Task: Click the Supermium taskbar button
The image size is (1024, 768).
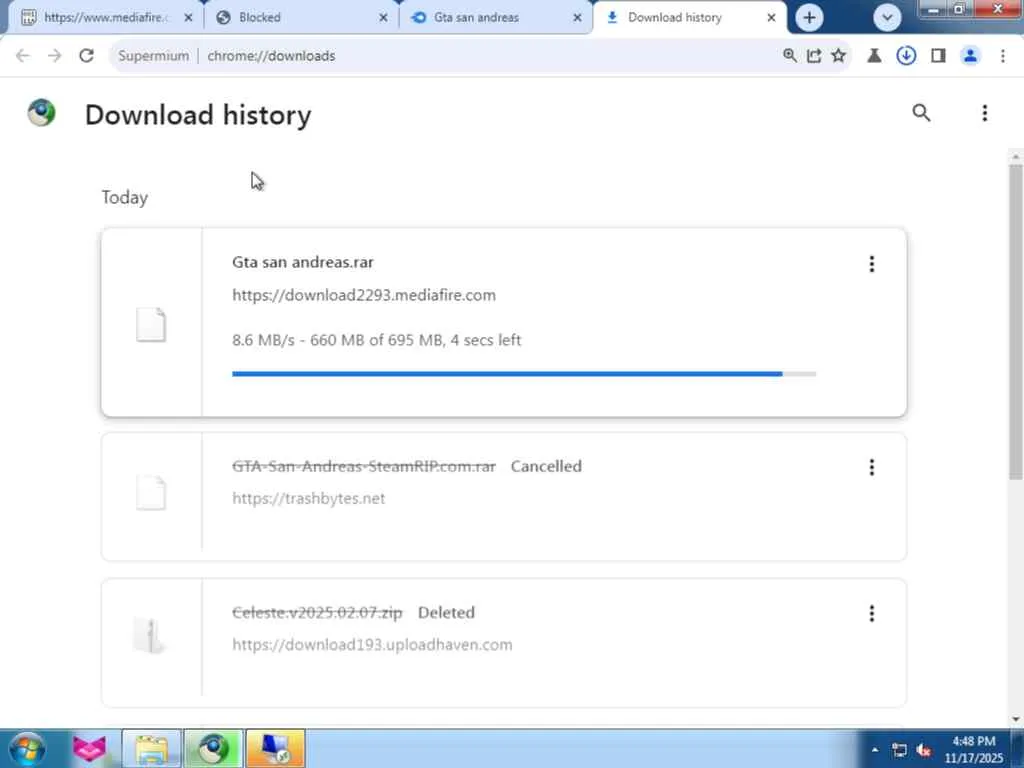Action: click(x=214, y=749)
